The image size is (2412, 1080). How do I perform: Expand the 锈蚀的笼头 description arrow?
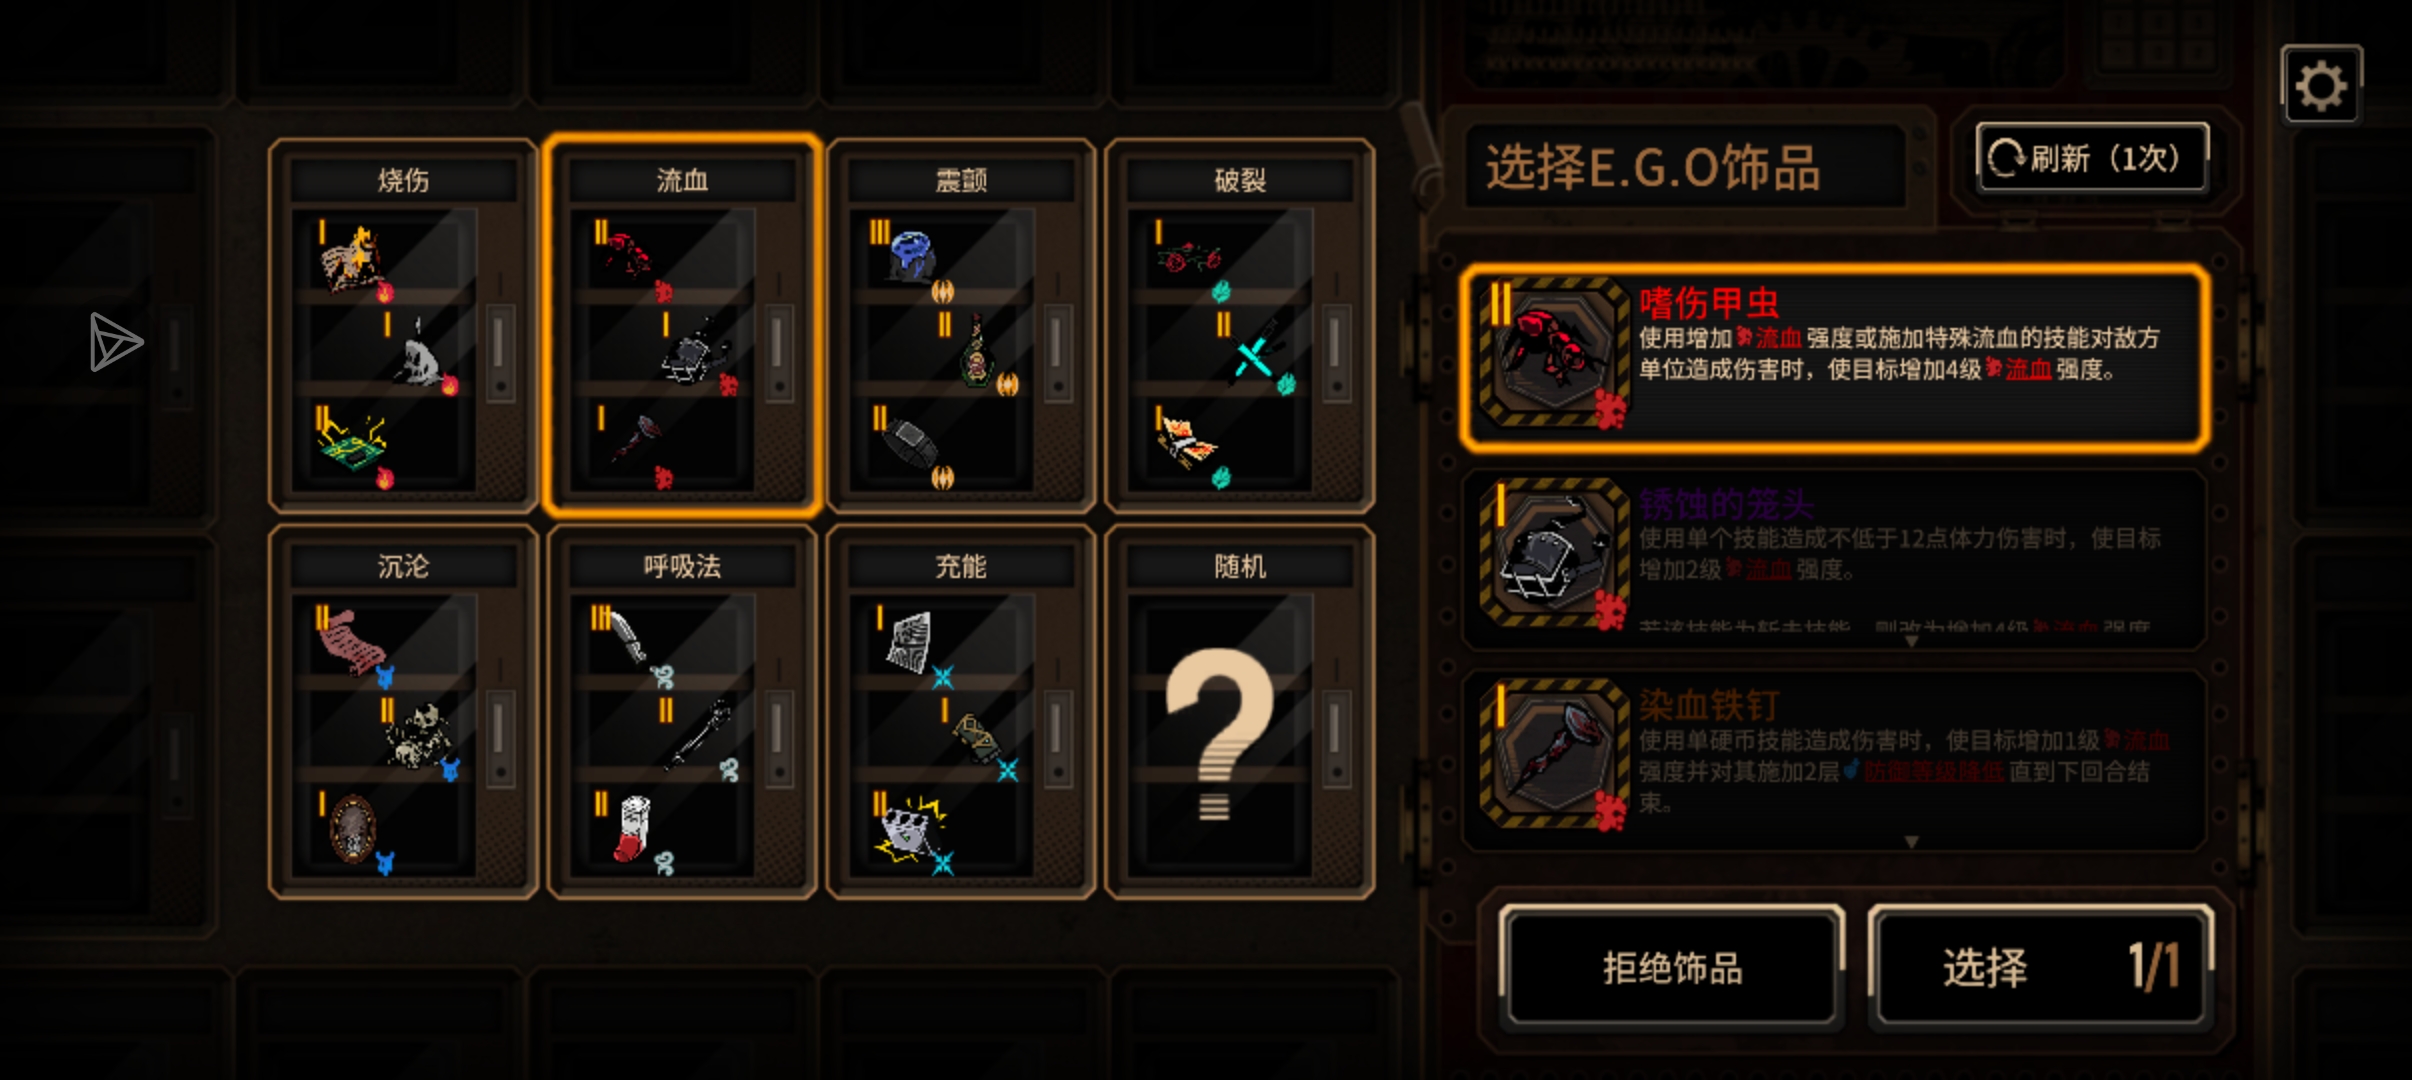pos(1911,641)
